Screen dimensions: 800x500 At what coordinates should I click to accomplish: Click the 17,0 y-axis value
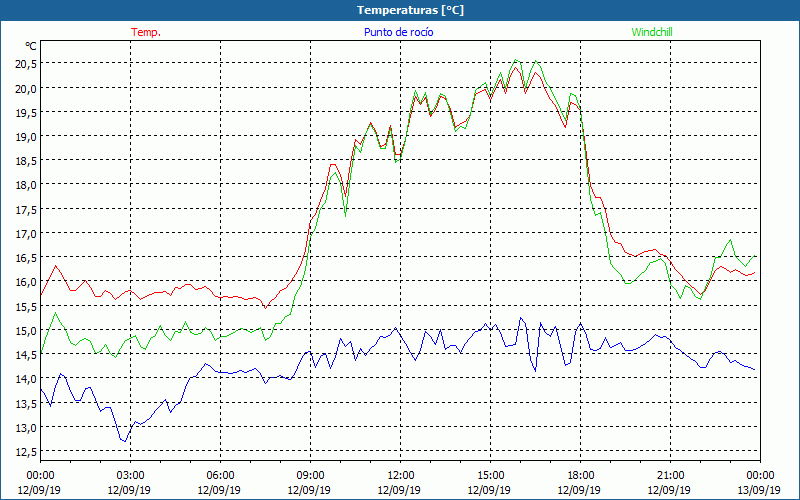(x=26, y=234)
